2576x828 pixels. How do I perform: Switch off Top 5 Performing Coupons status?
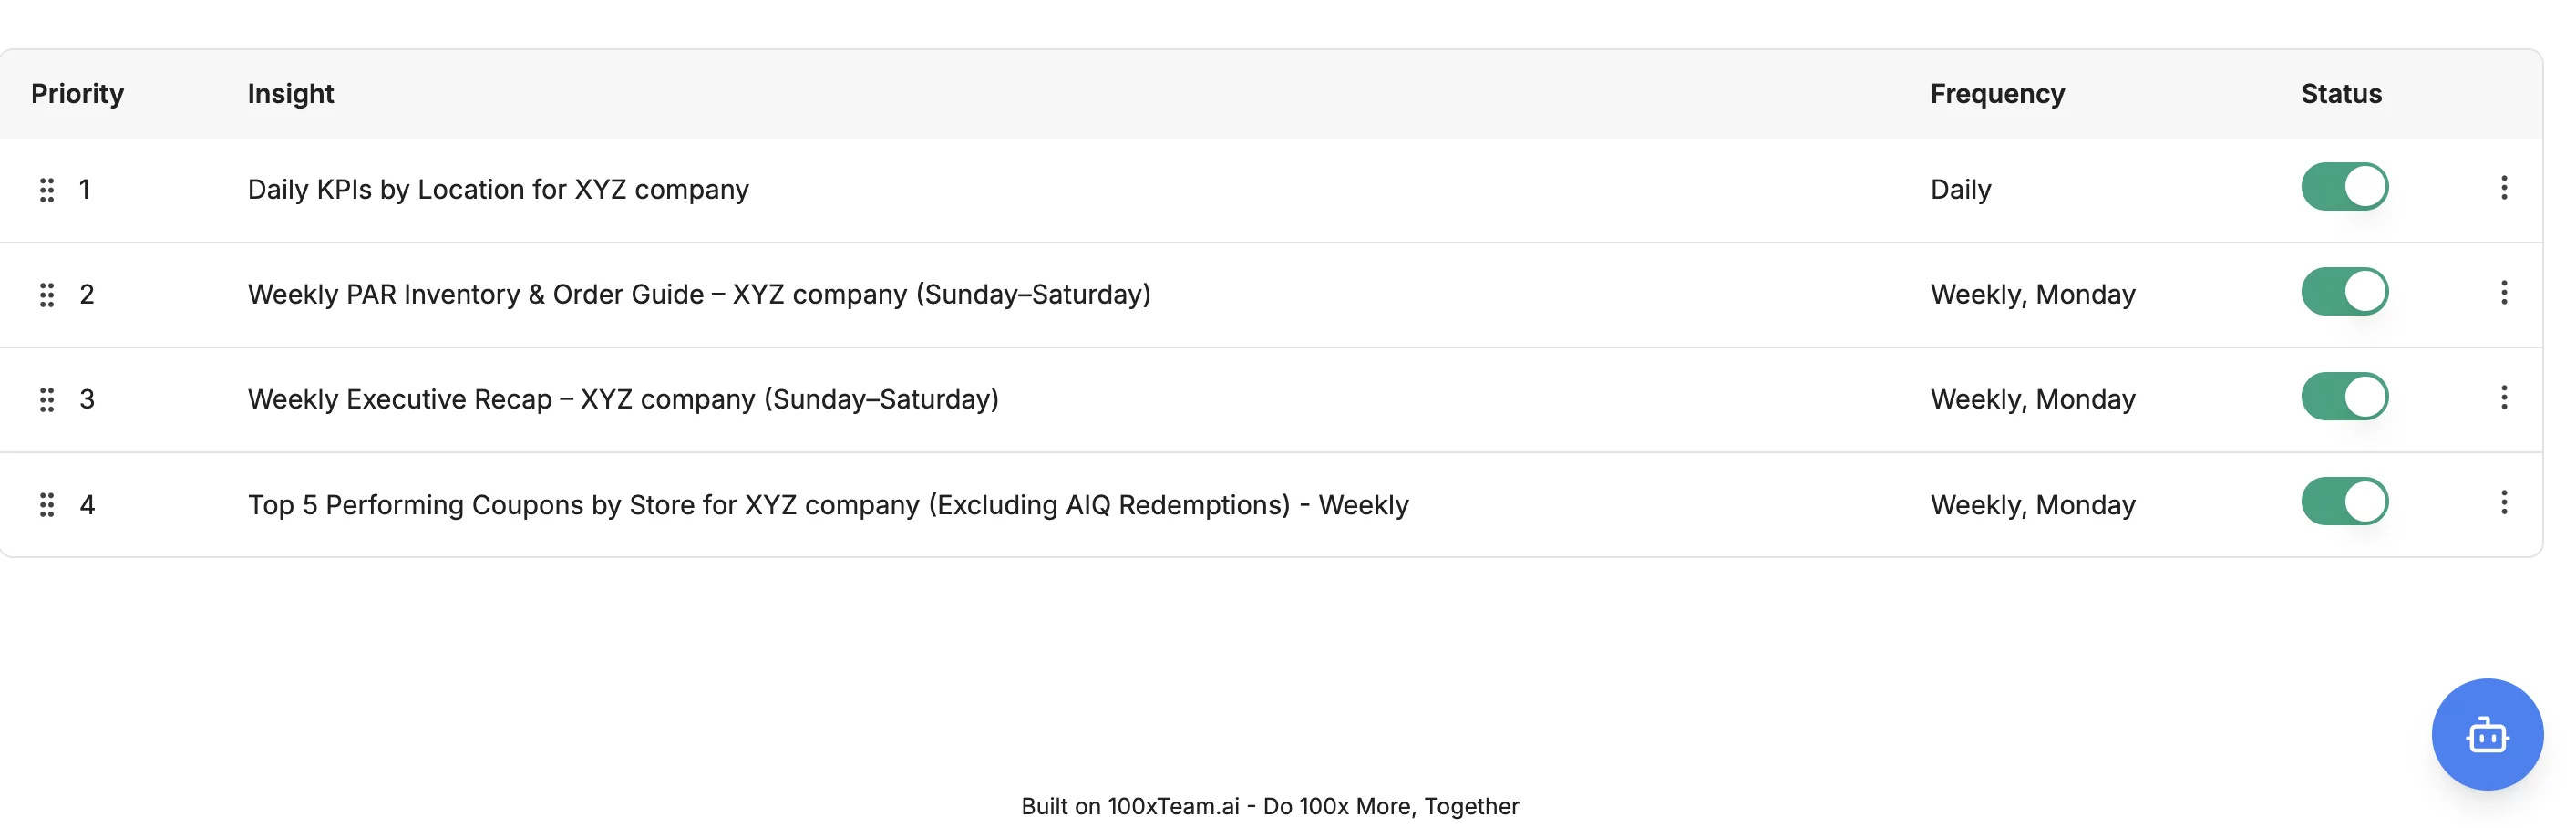pyautogui.click(x=2344, y=502)
